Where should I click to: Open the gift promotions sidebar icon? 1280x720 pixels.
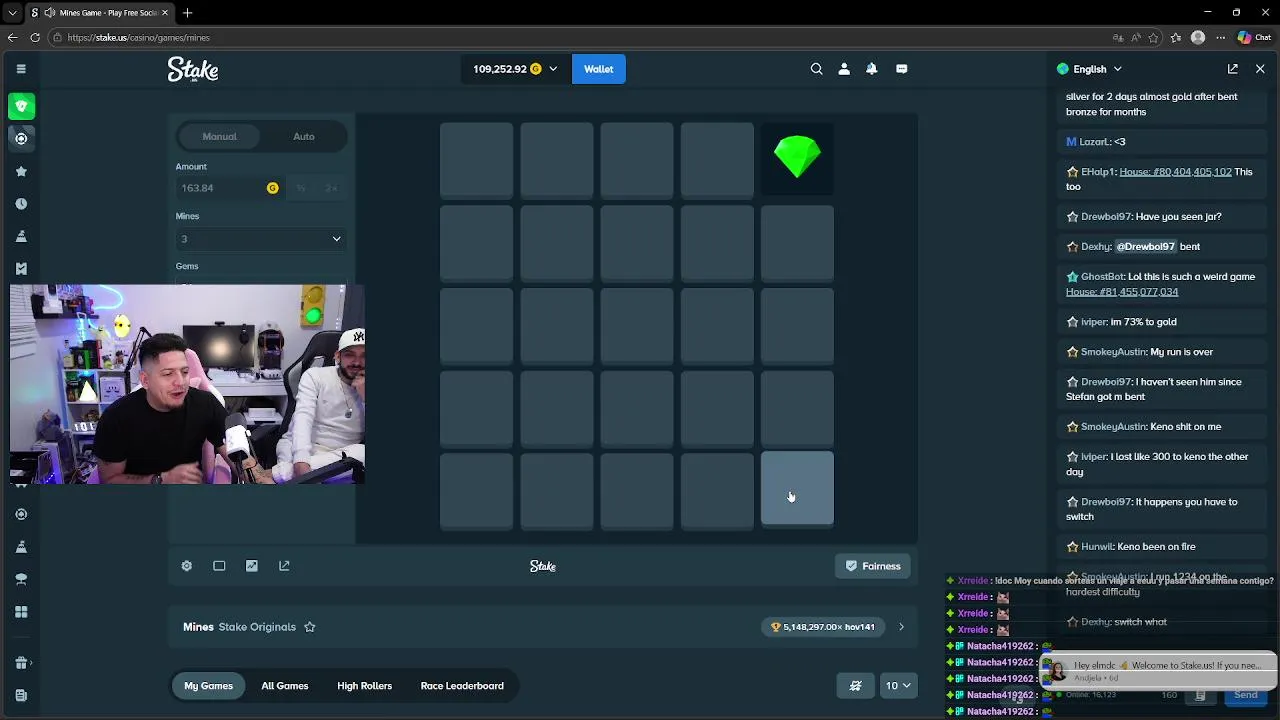coord(21,663)
